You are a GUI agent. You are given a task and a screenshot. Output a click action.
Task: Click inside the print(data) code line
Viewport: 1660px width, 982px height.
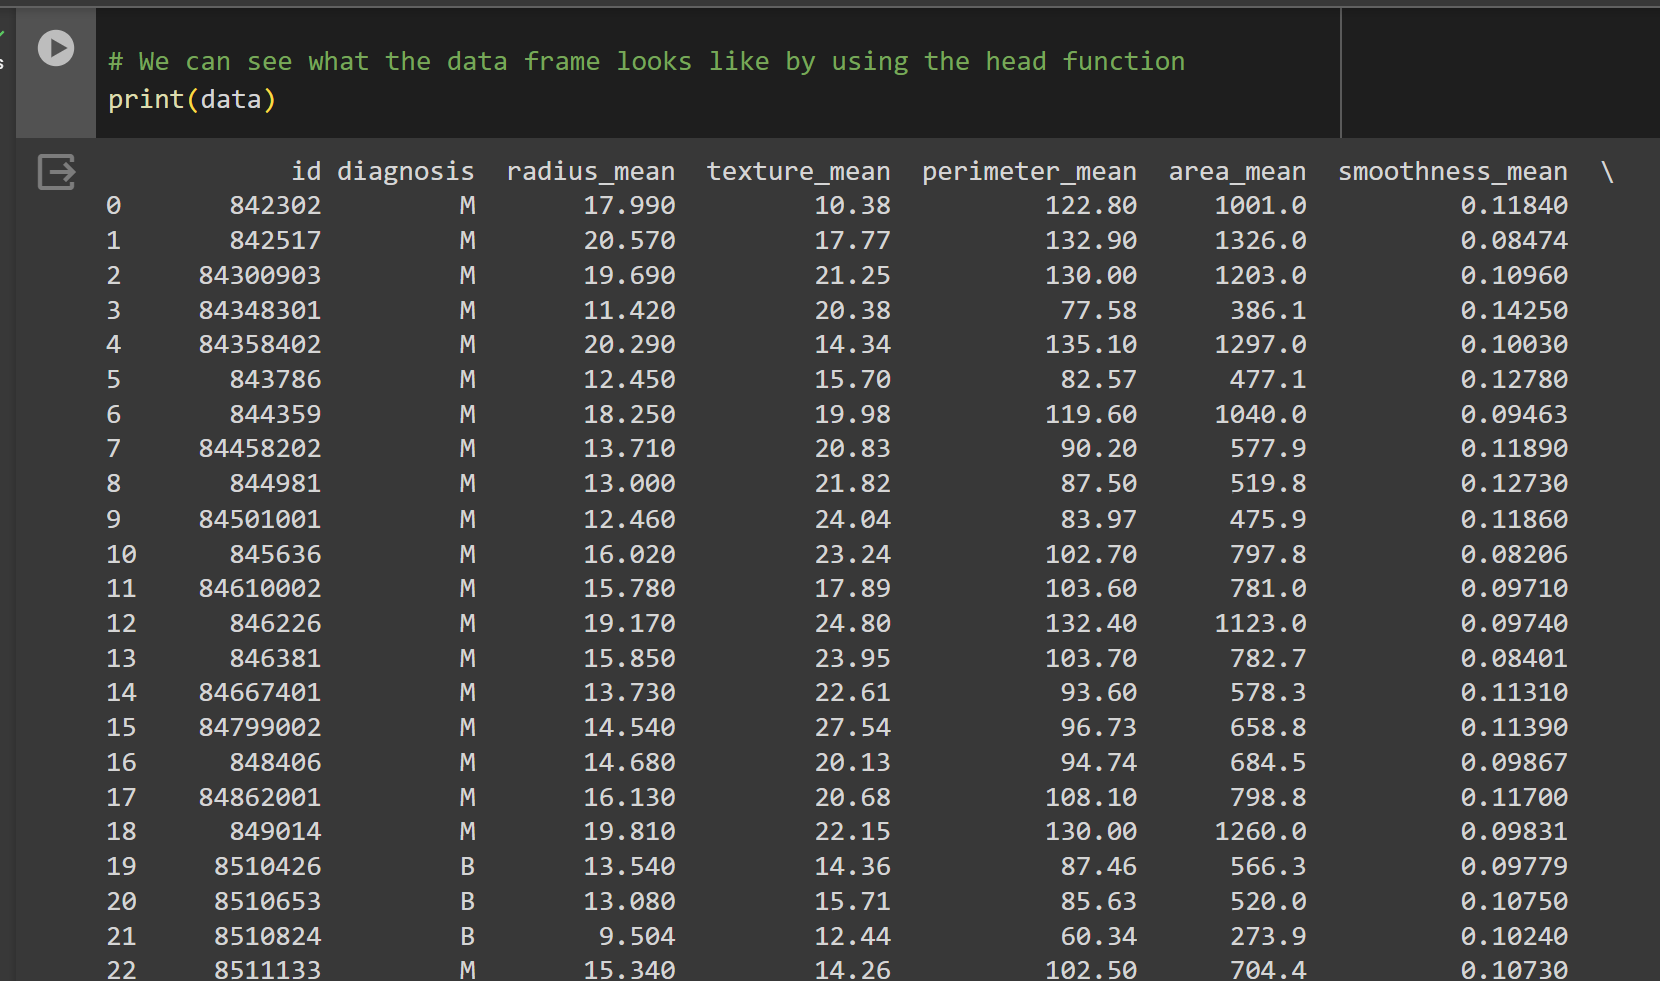[x=192, y=100]
